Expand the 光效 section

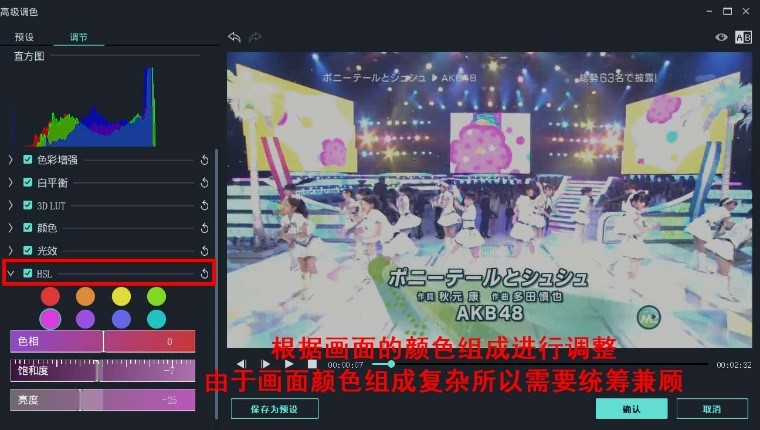tap(11, 250)
